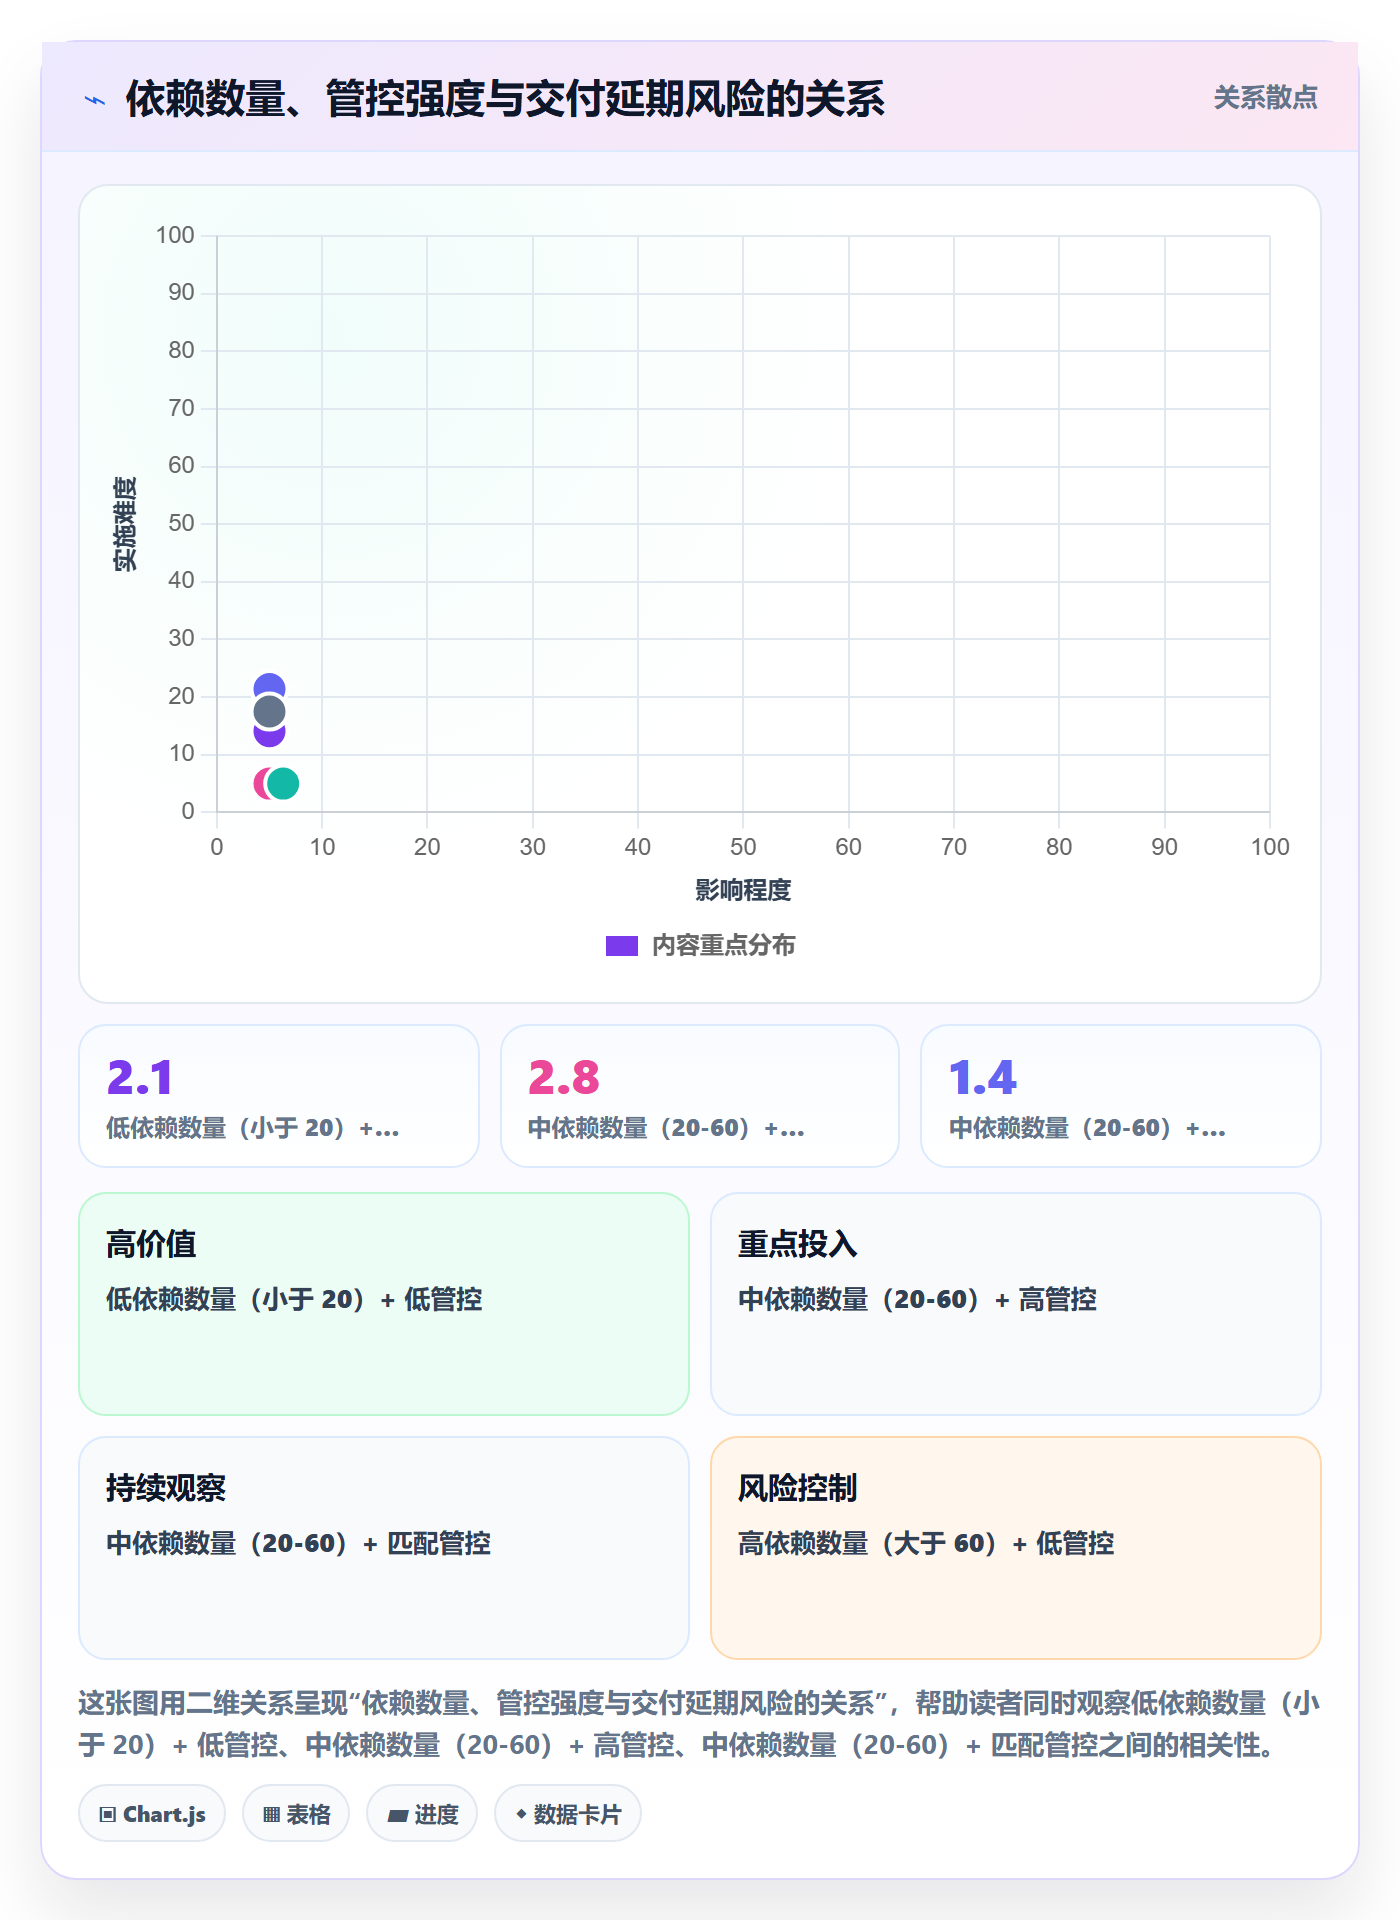This screenshot has height=1920, width=1400.
Task: Click the 内容重点分布 legend label
Action: pyautogui.click(x=724, y=946)
